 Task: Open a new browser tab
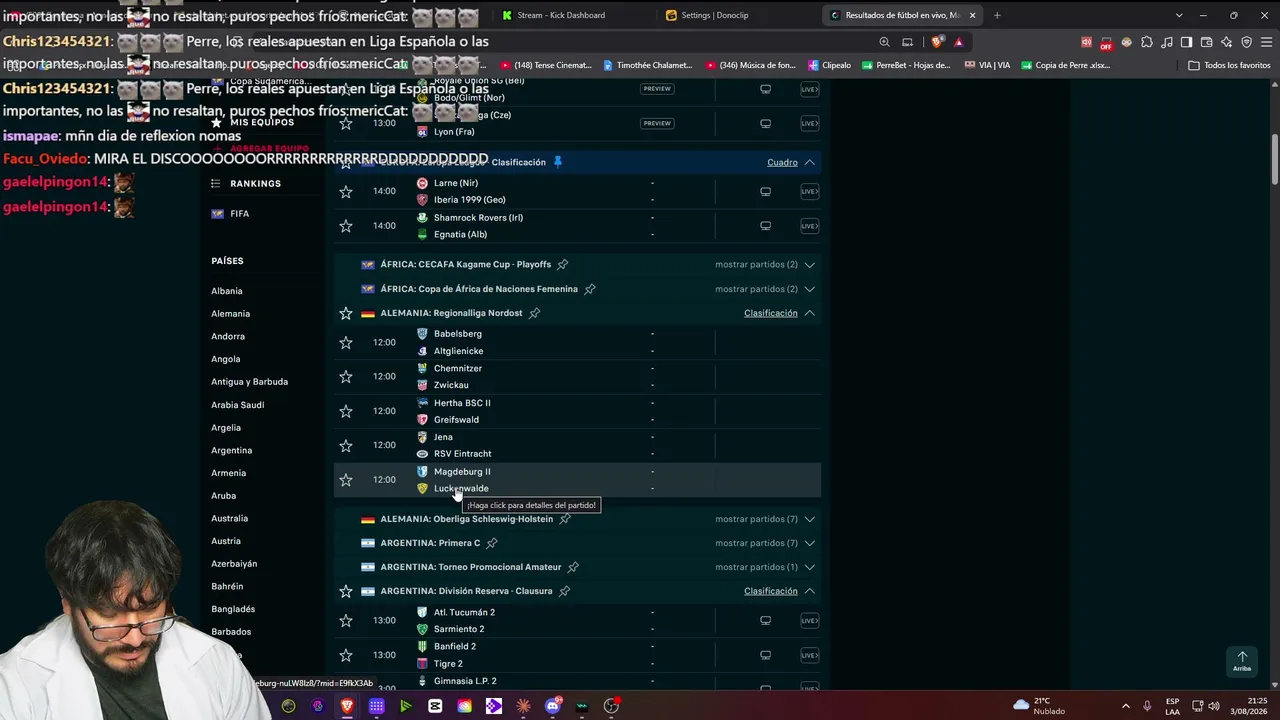click(997, 15)
